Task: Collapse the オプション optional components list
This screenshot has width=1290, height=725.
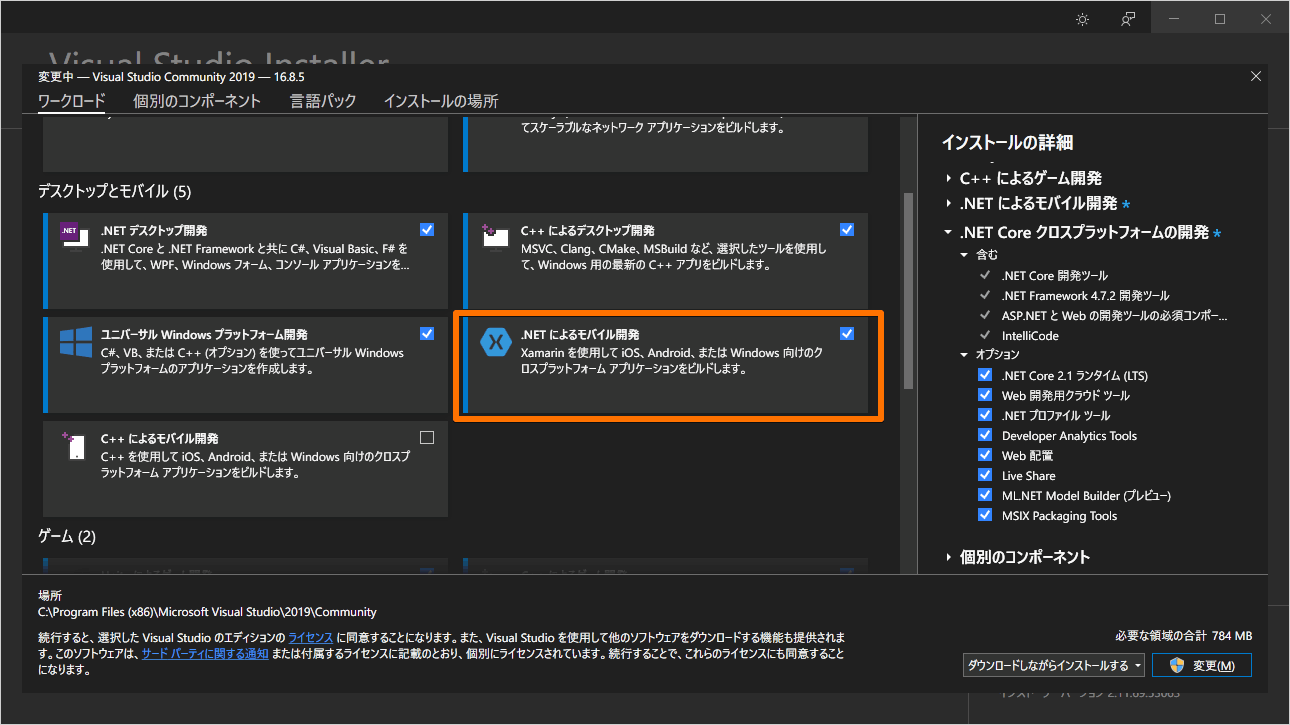Action: pyautogui.click(x=965, y=355)
